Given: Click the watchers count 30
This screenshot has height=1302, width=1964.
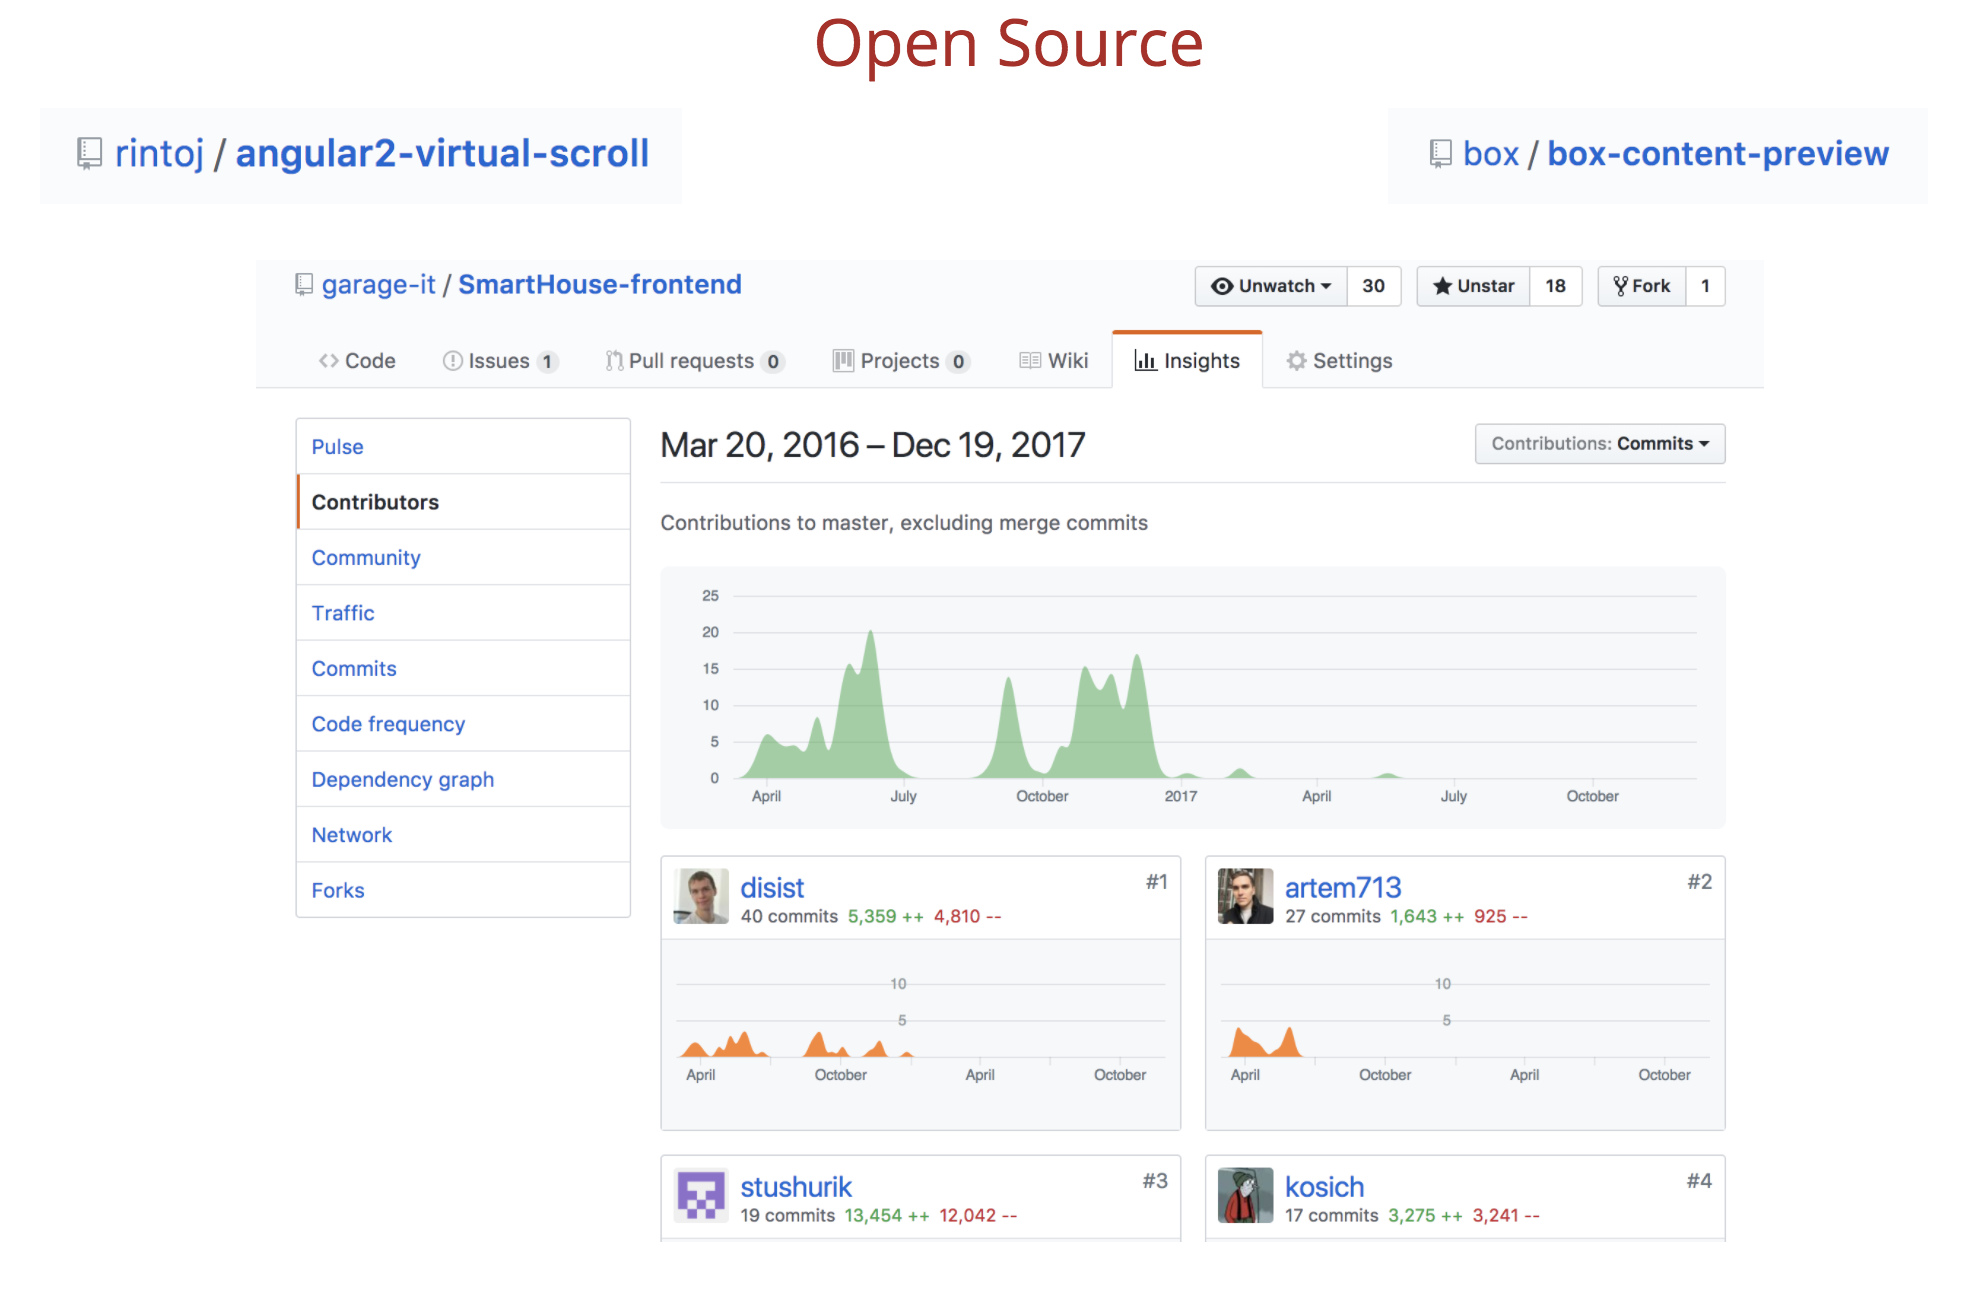Looking at the screenshot, I should (x=1373, y=286).
